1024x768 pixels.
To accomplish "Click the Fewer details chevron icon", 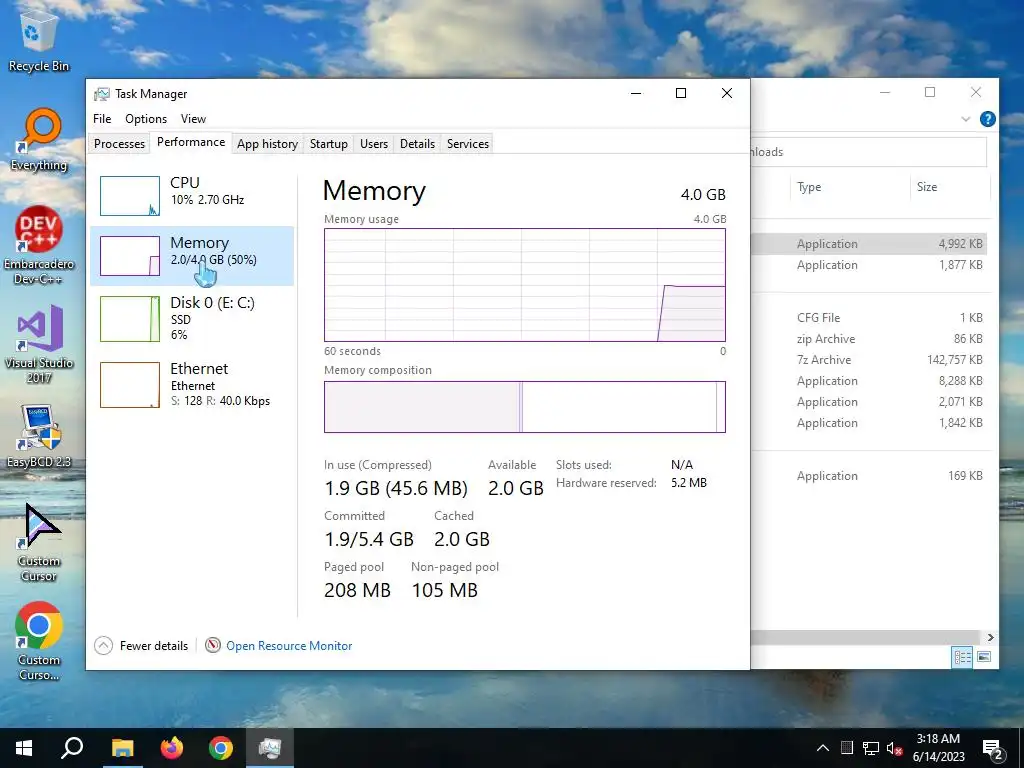I will 103,646.
